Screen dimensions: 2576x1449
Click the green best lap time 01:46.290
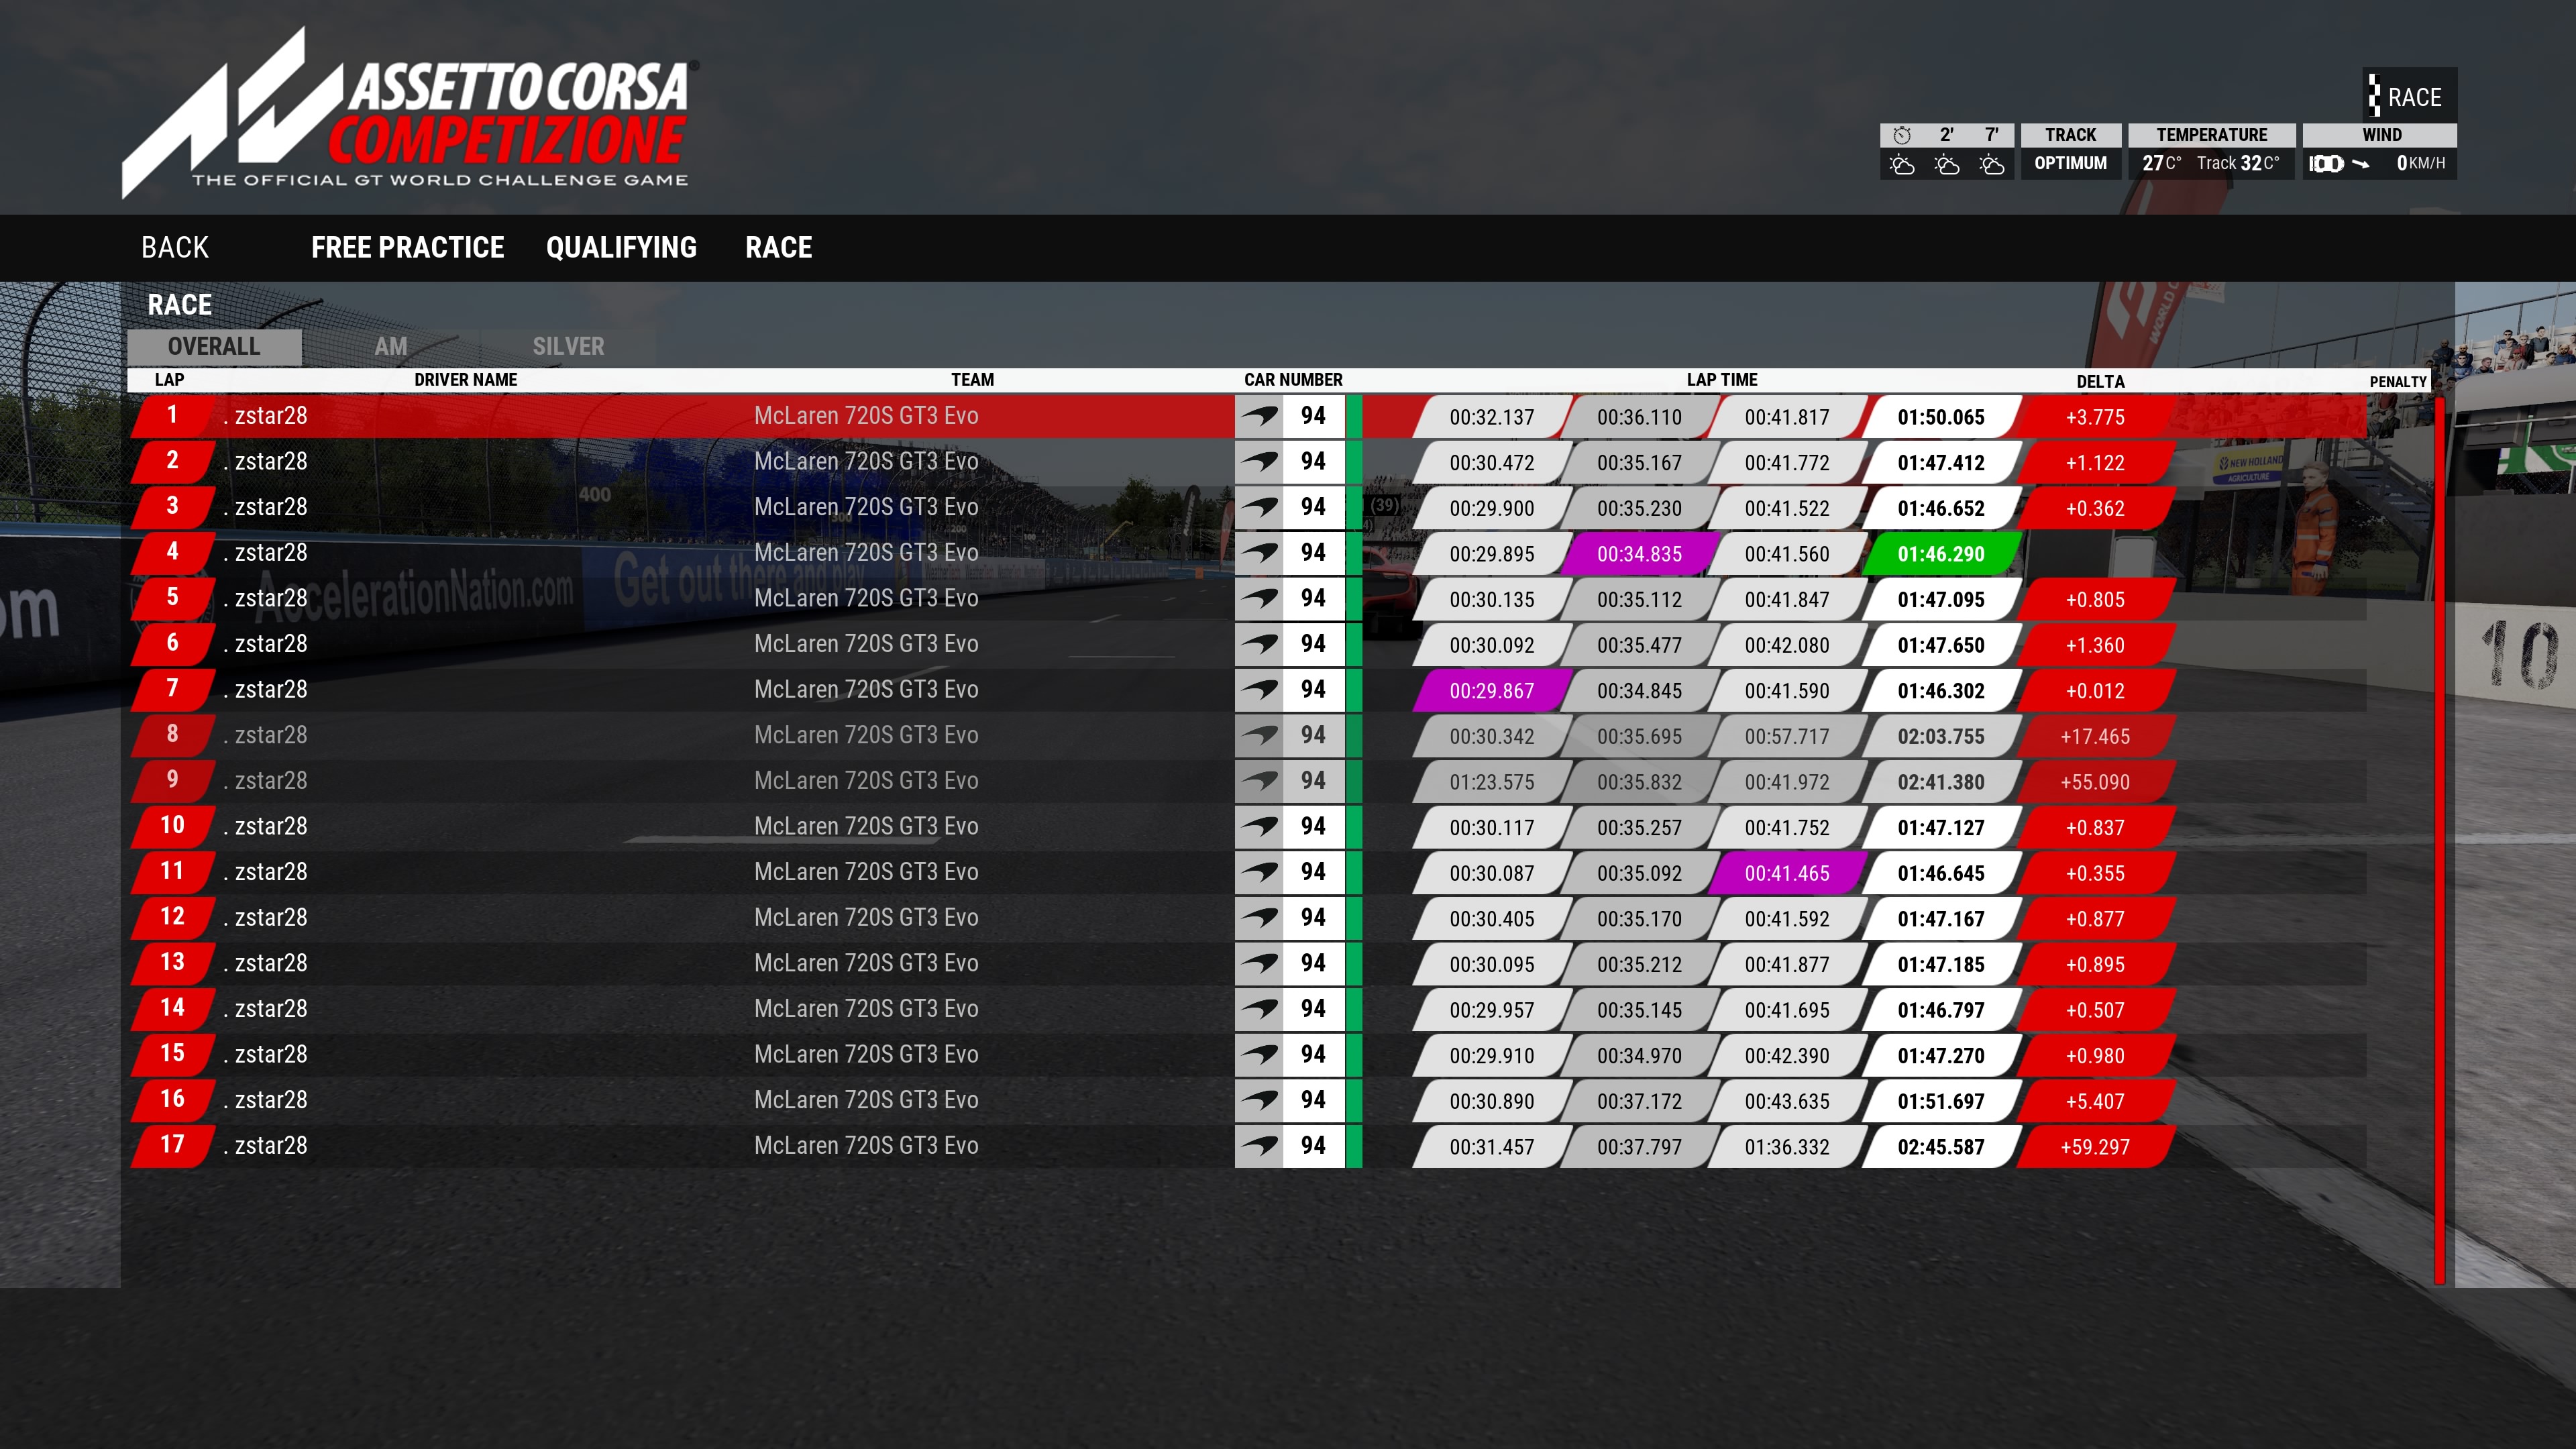click(1941, 554)
